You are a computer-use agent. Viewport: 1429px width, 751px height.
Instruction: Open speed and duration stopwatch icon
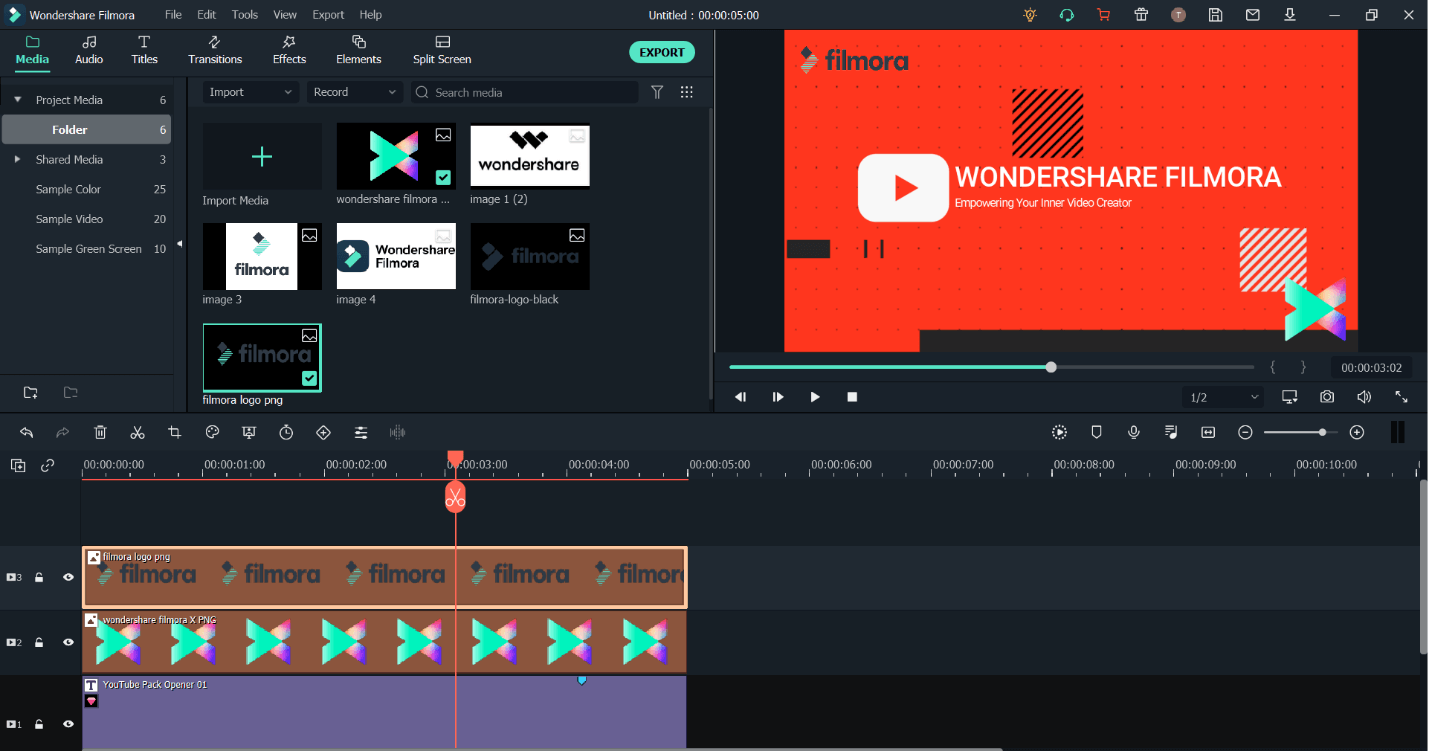(286, 432)
